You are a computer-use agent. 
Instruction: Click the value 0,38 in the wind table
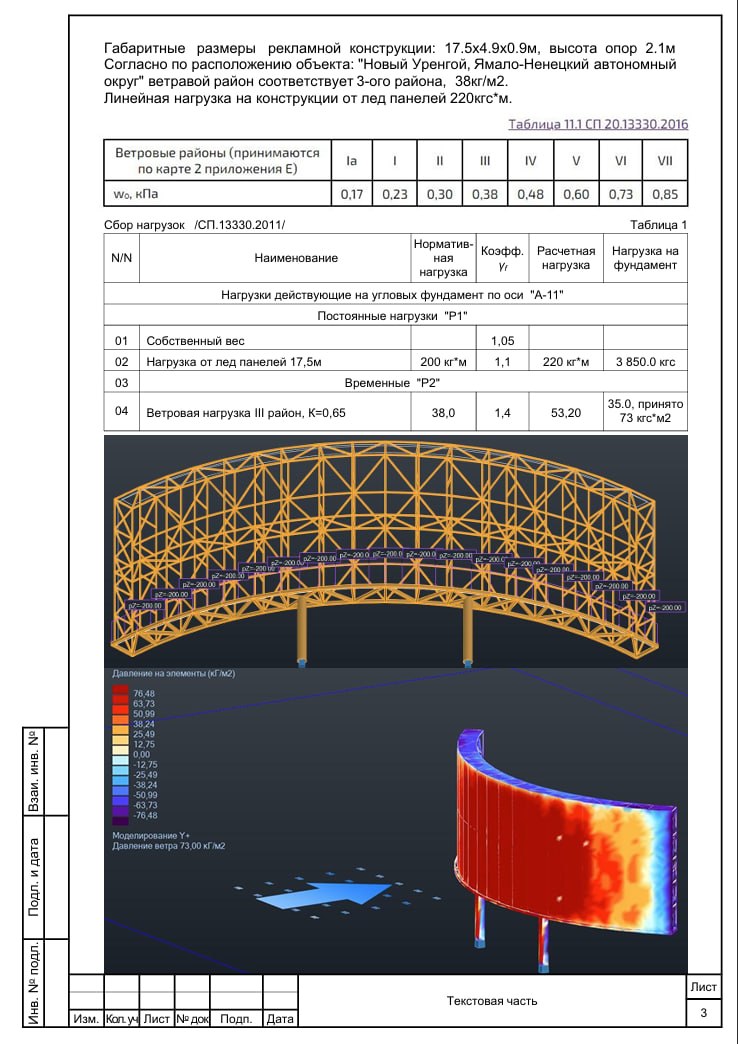(x=485, y=194)
